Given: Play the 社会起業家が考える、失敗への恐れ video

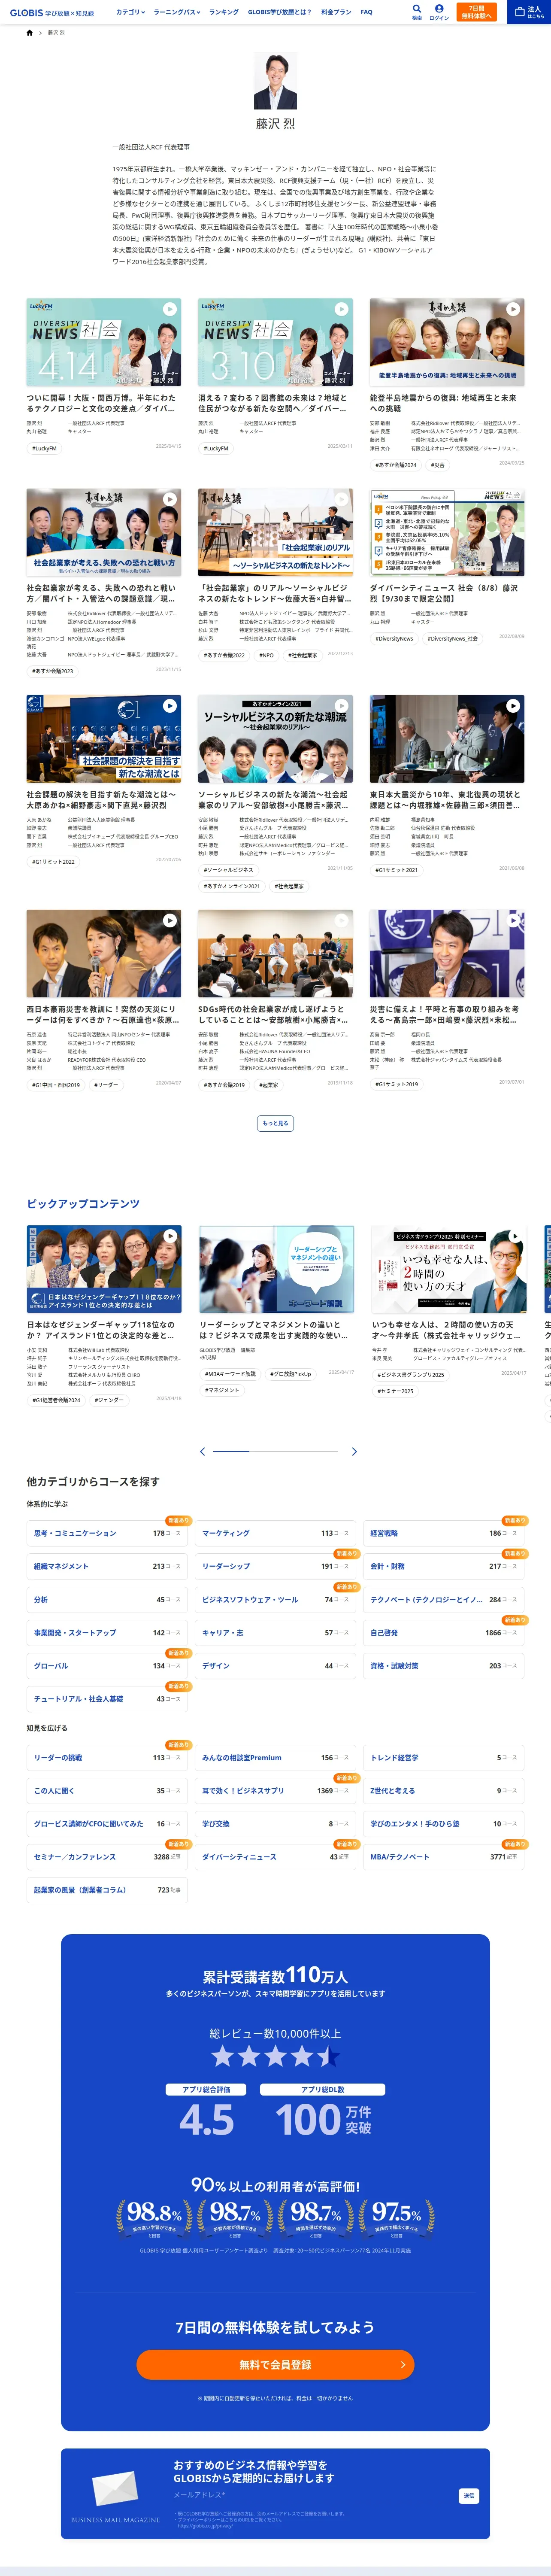Looking at the screenshot, I should click(x=170, y=499).
